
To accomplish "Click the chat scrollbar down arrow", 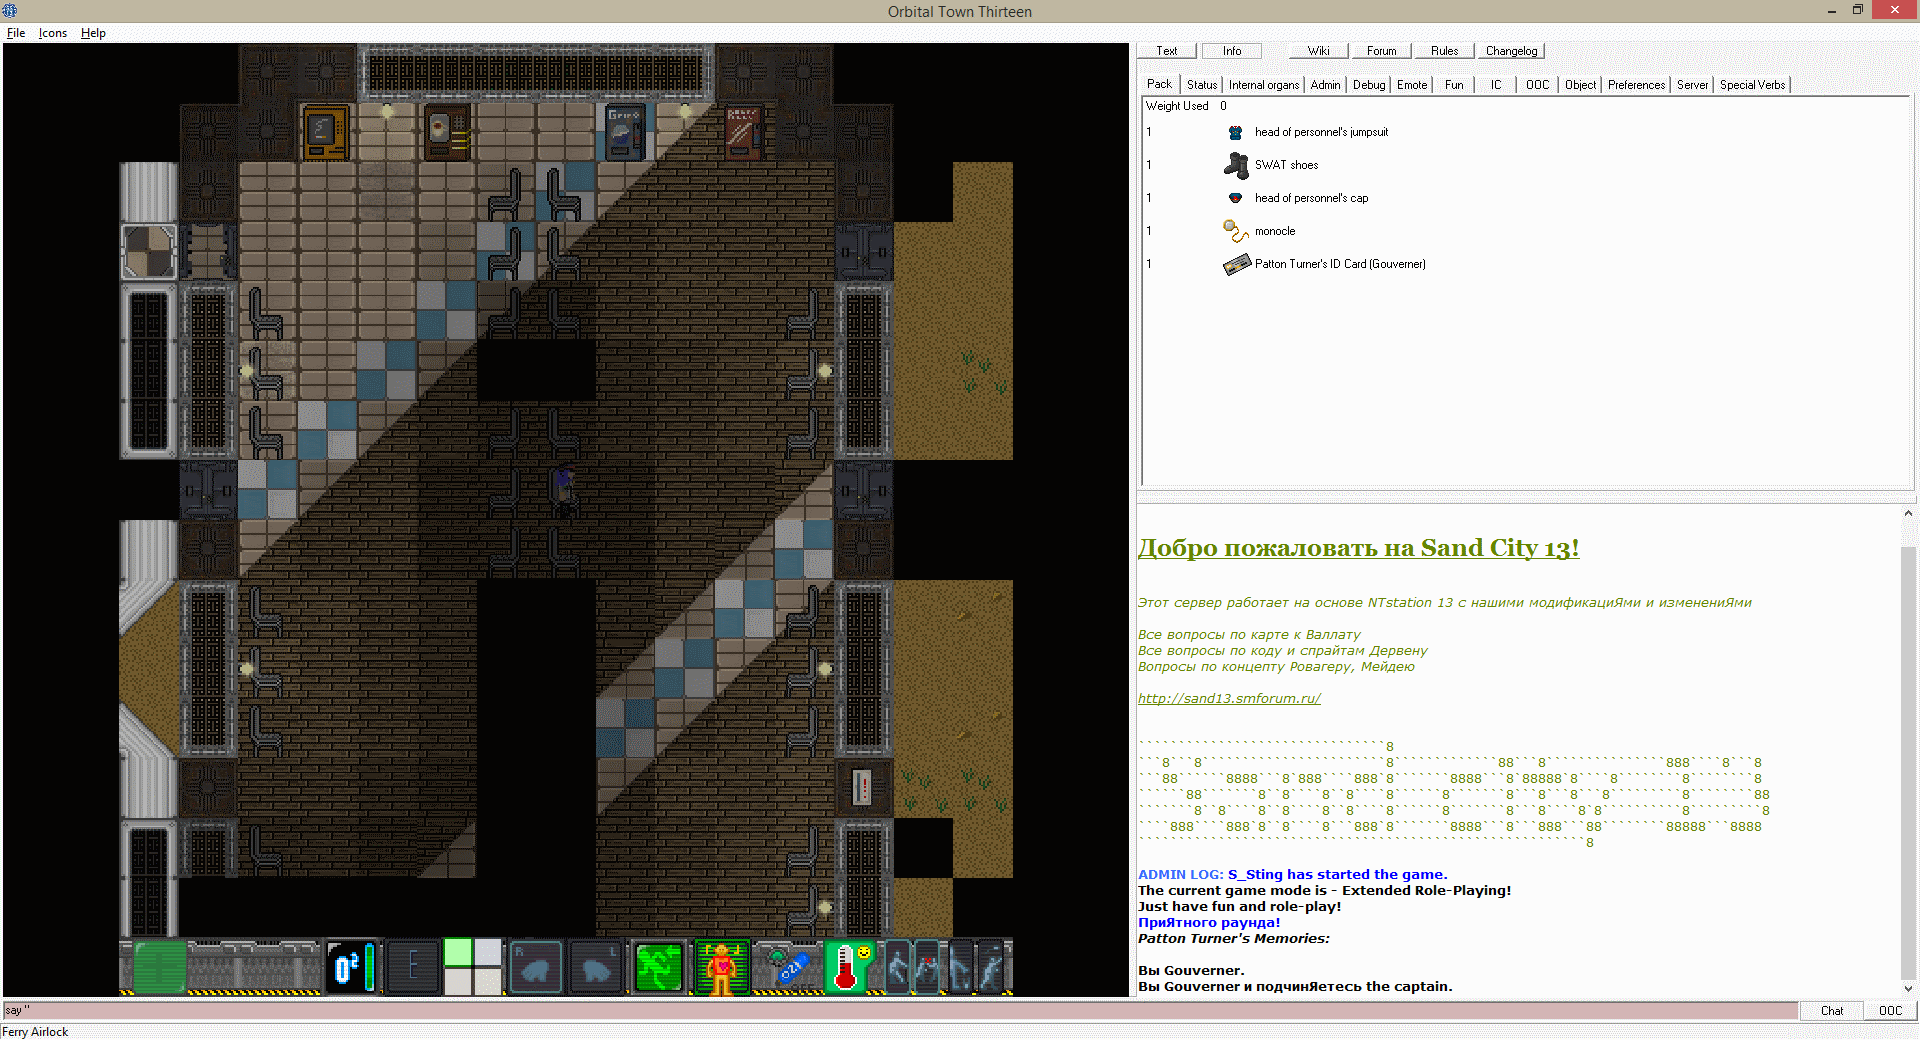I will [x=1908, y=988].
